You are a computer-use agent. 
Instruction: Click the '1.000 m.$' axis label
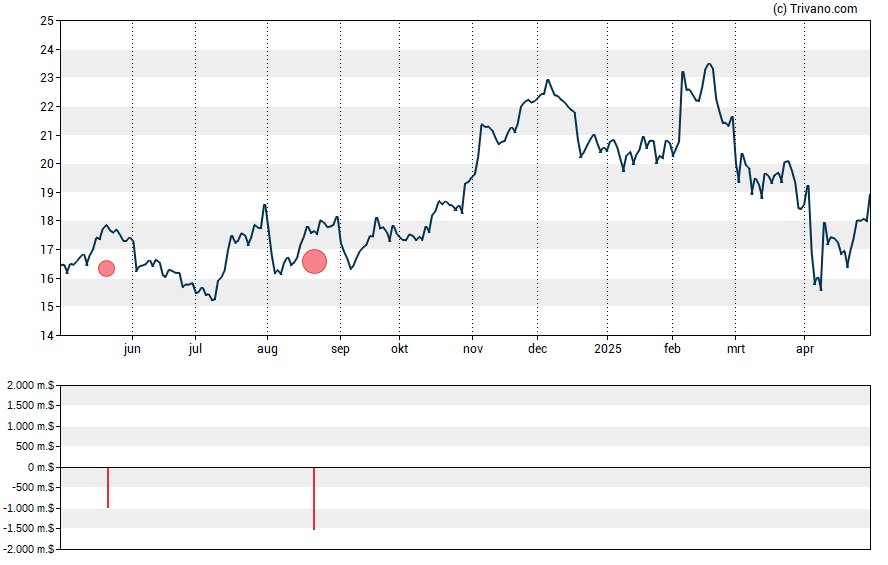(x=31, y=426)
